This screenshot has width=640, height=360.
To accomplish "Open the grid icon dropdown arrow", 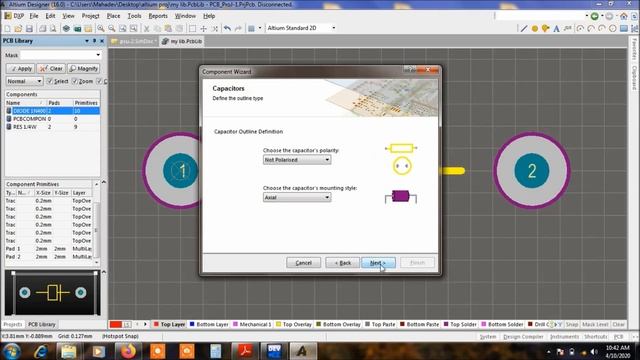I will point(260,28).
